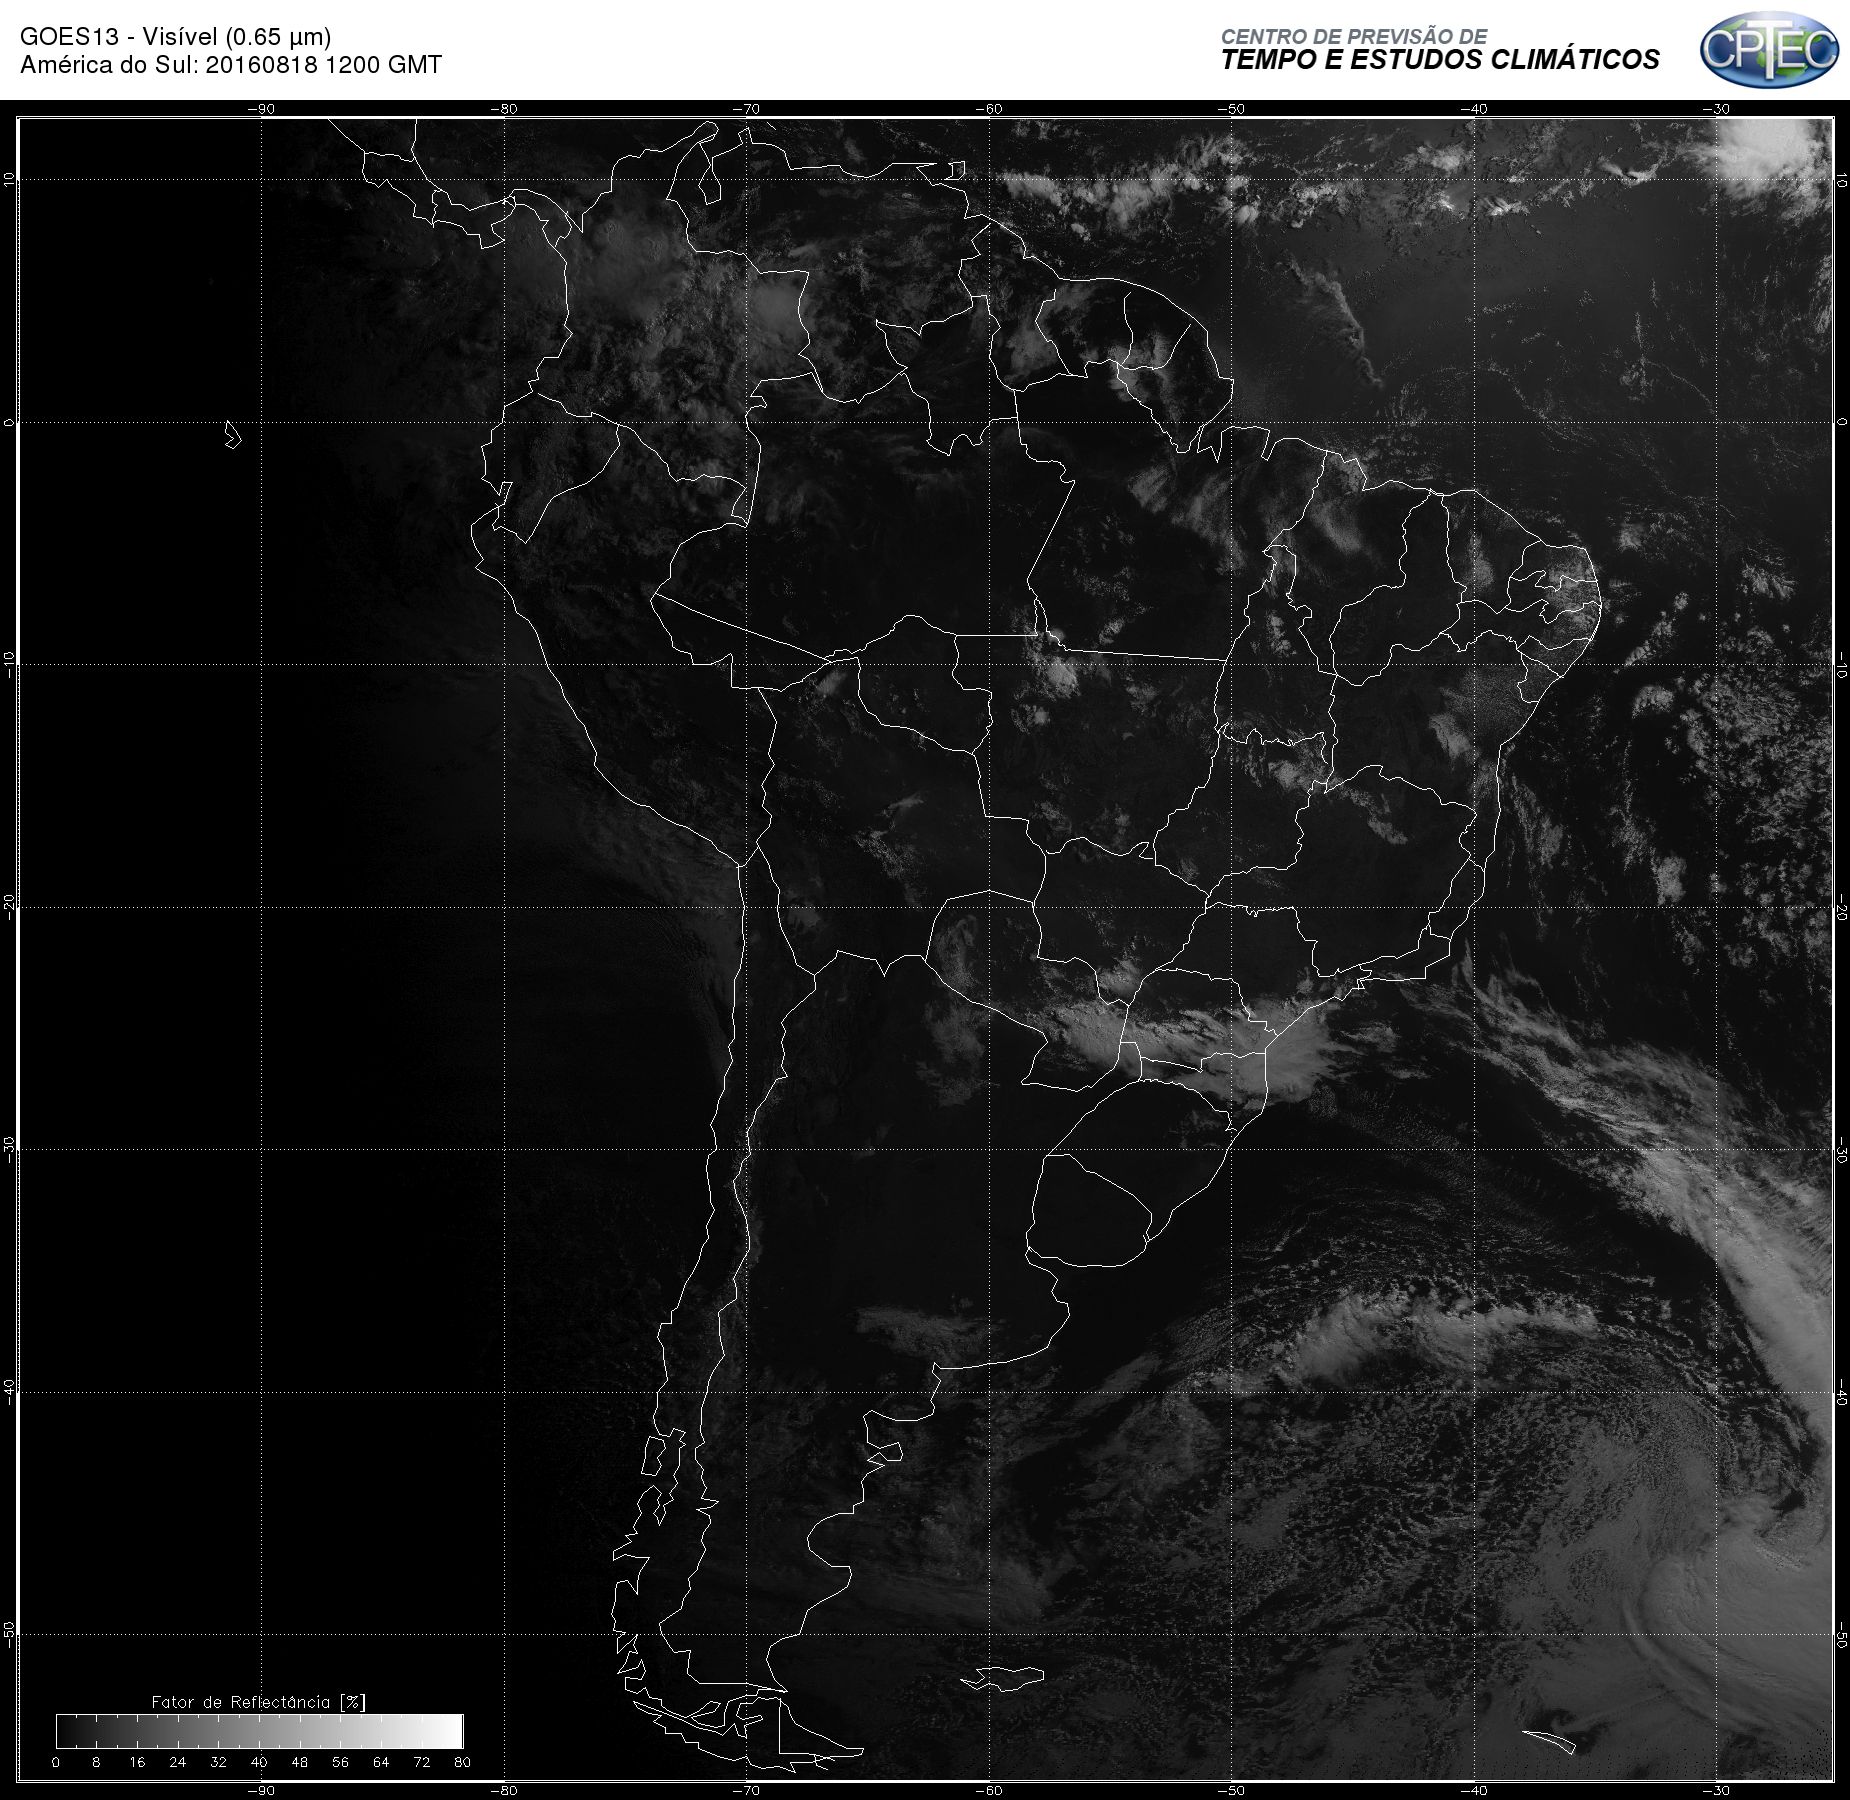
Task: Click the bottom axis '-70' longitude label
Action: tap(746, 1790)
